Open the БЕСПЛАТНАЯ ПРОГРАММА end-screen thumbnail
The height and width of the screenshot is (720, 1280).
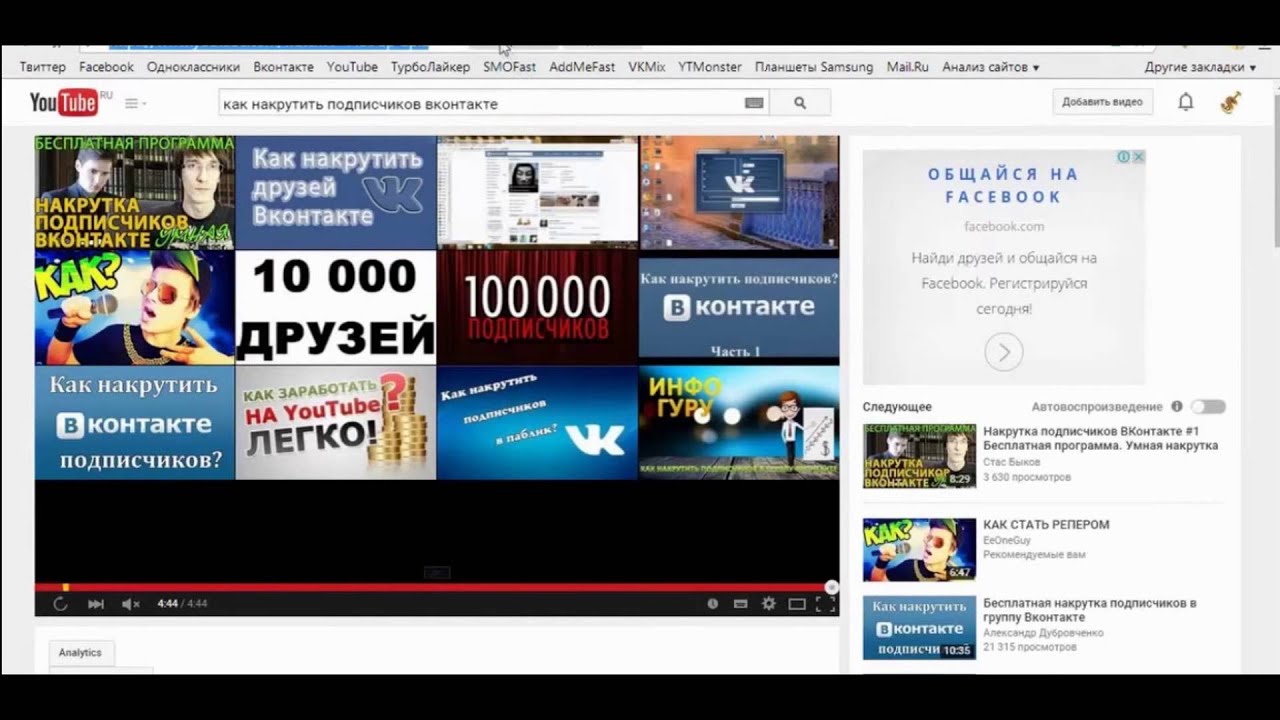coord(135,192)
